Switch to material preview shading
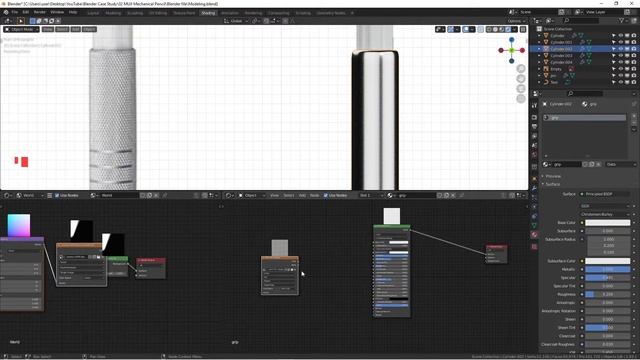This screenshot has width=640, height=360. (x=502, y=29)
